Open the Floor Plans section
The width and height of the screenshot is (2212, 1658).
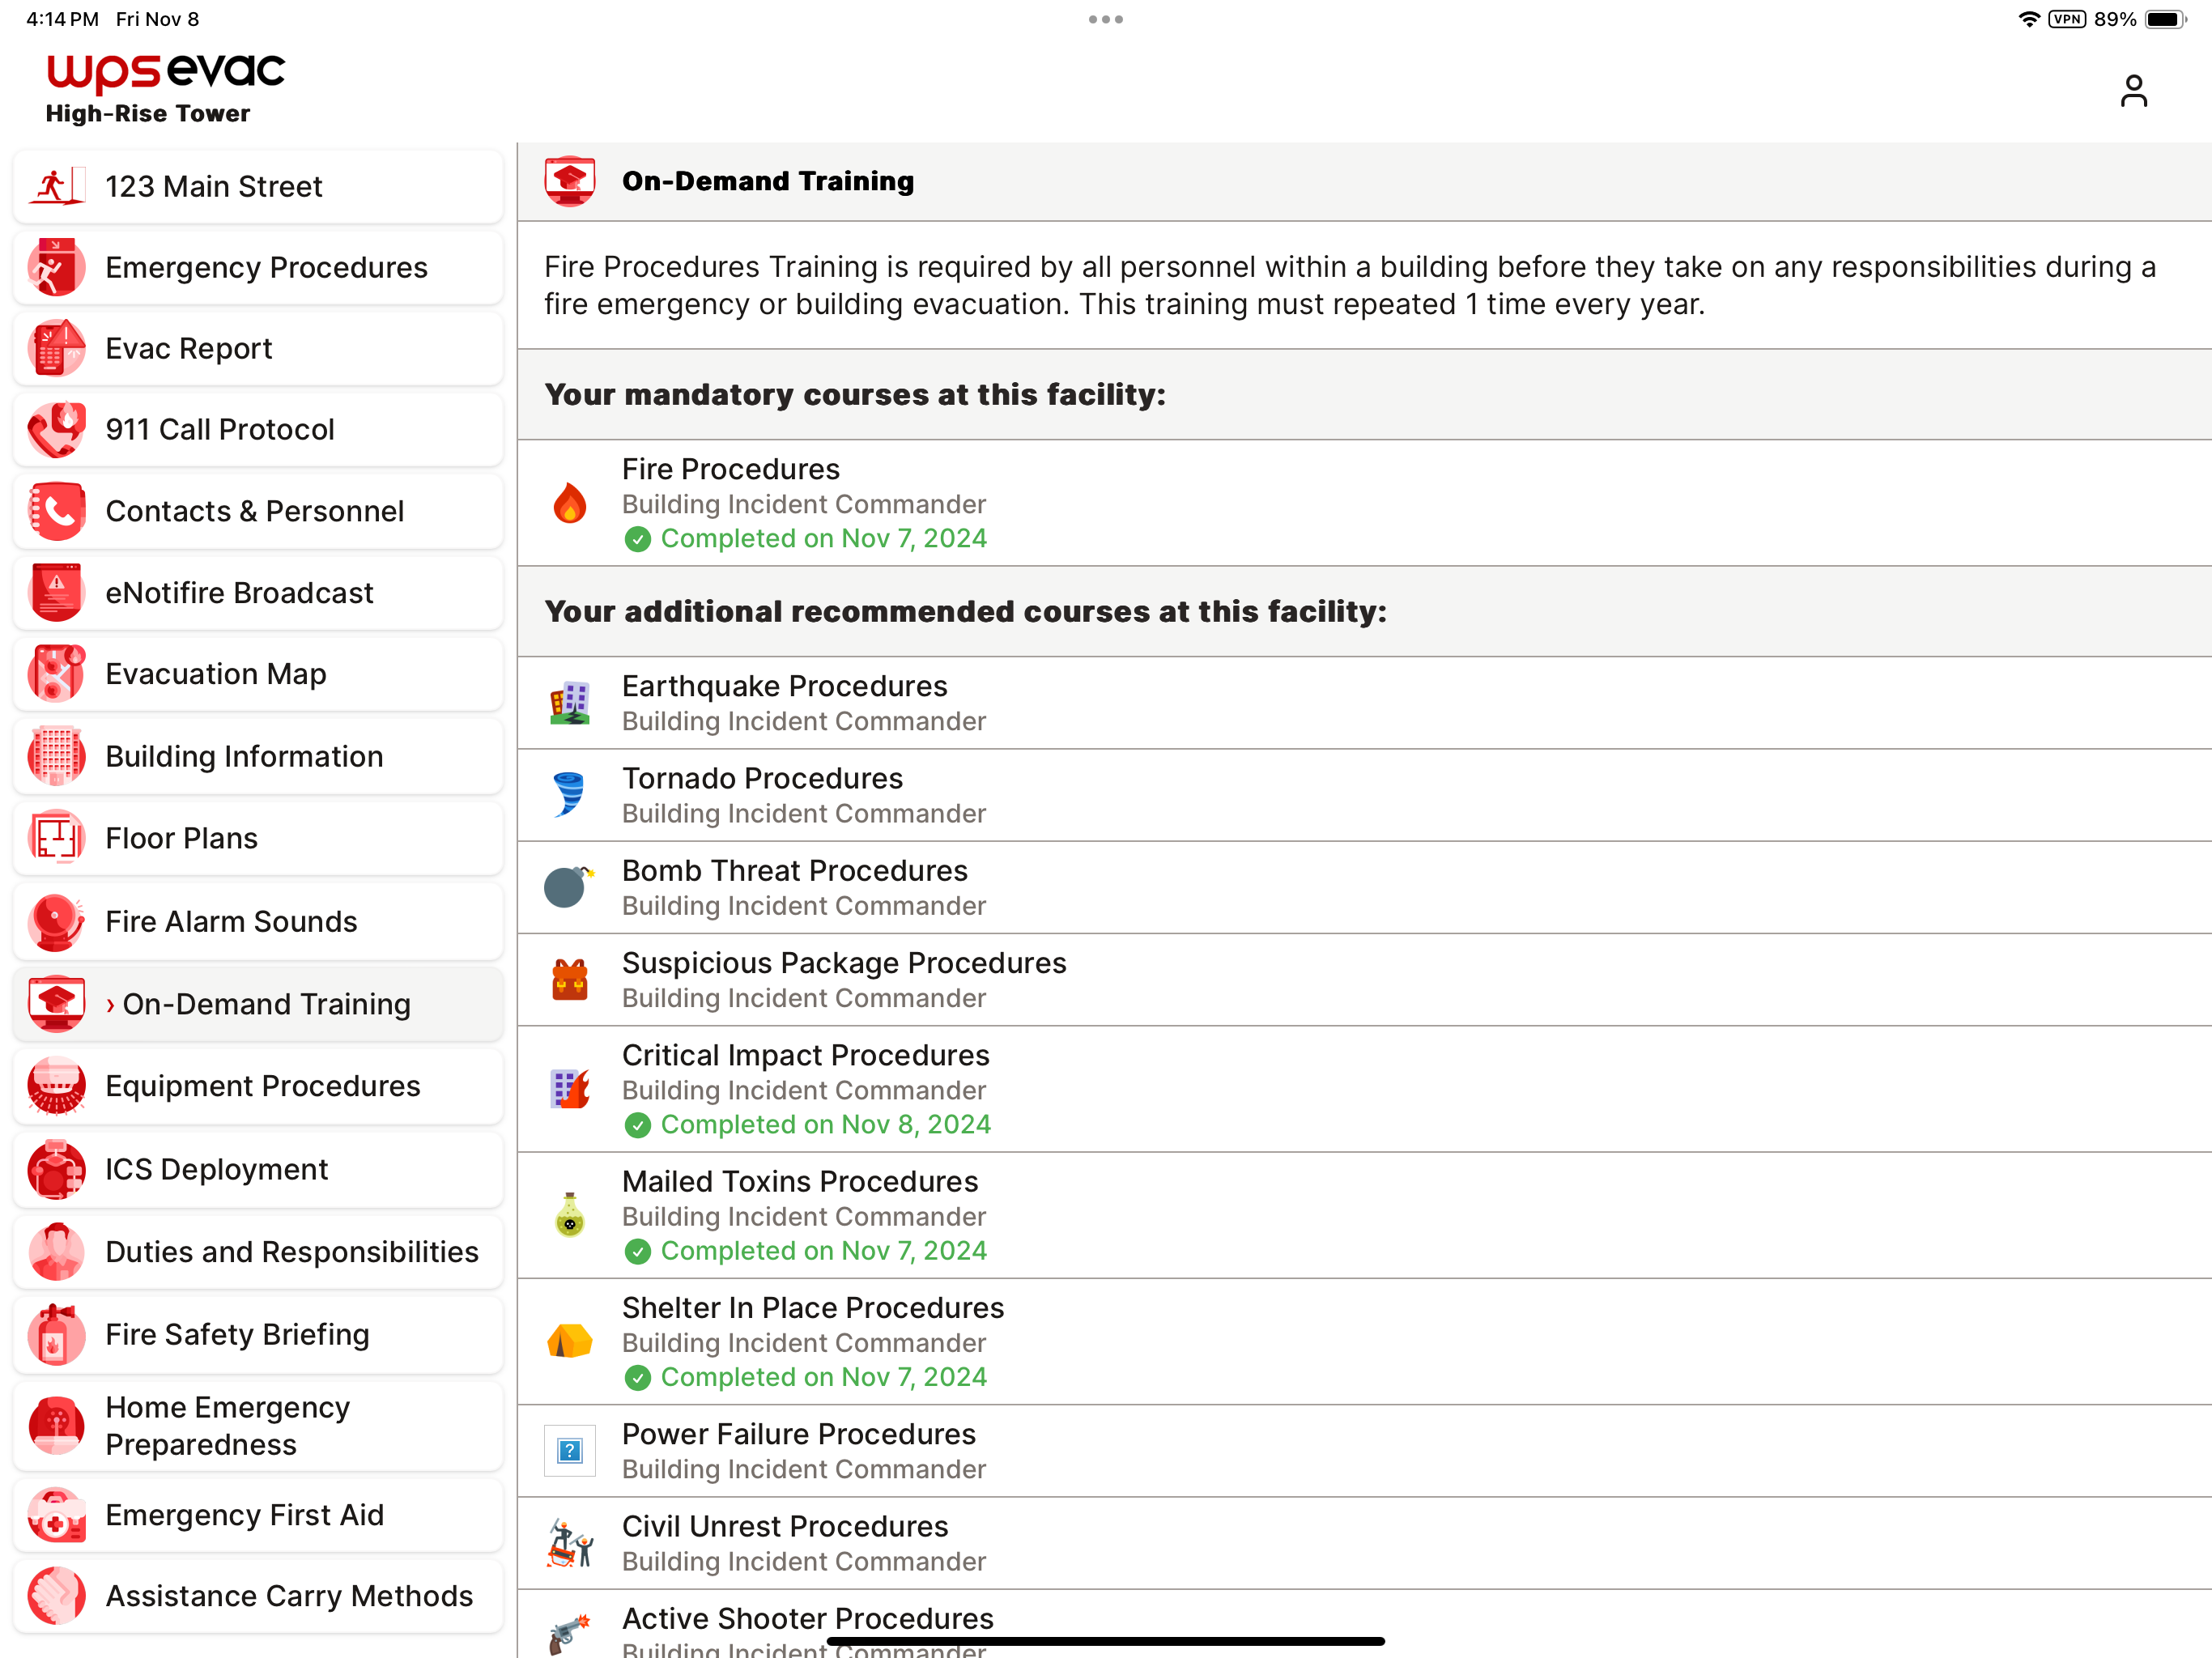258,838
